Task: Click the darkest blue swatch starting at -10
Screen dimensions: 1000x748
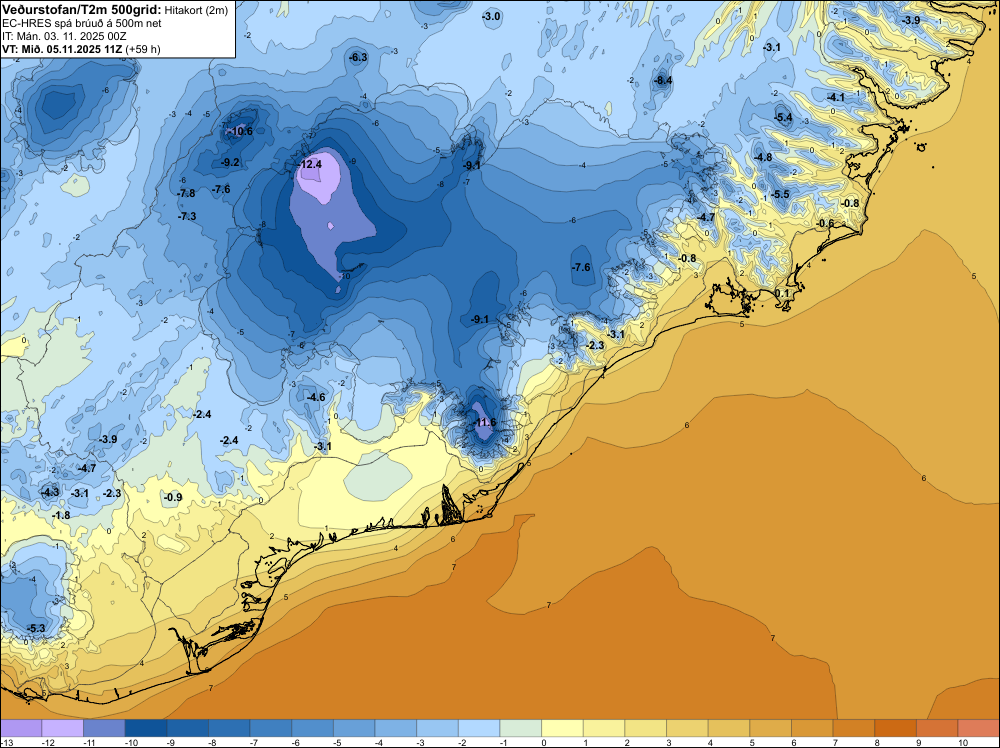Action: tap(145, 728)
